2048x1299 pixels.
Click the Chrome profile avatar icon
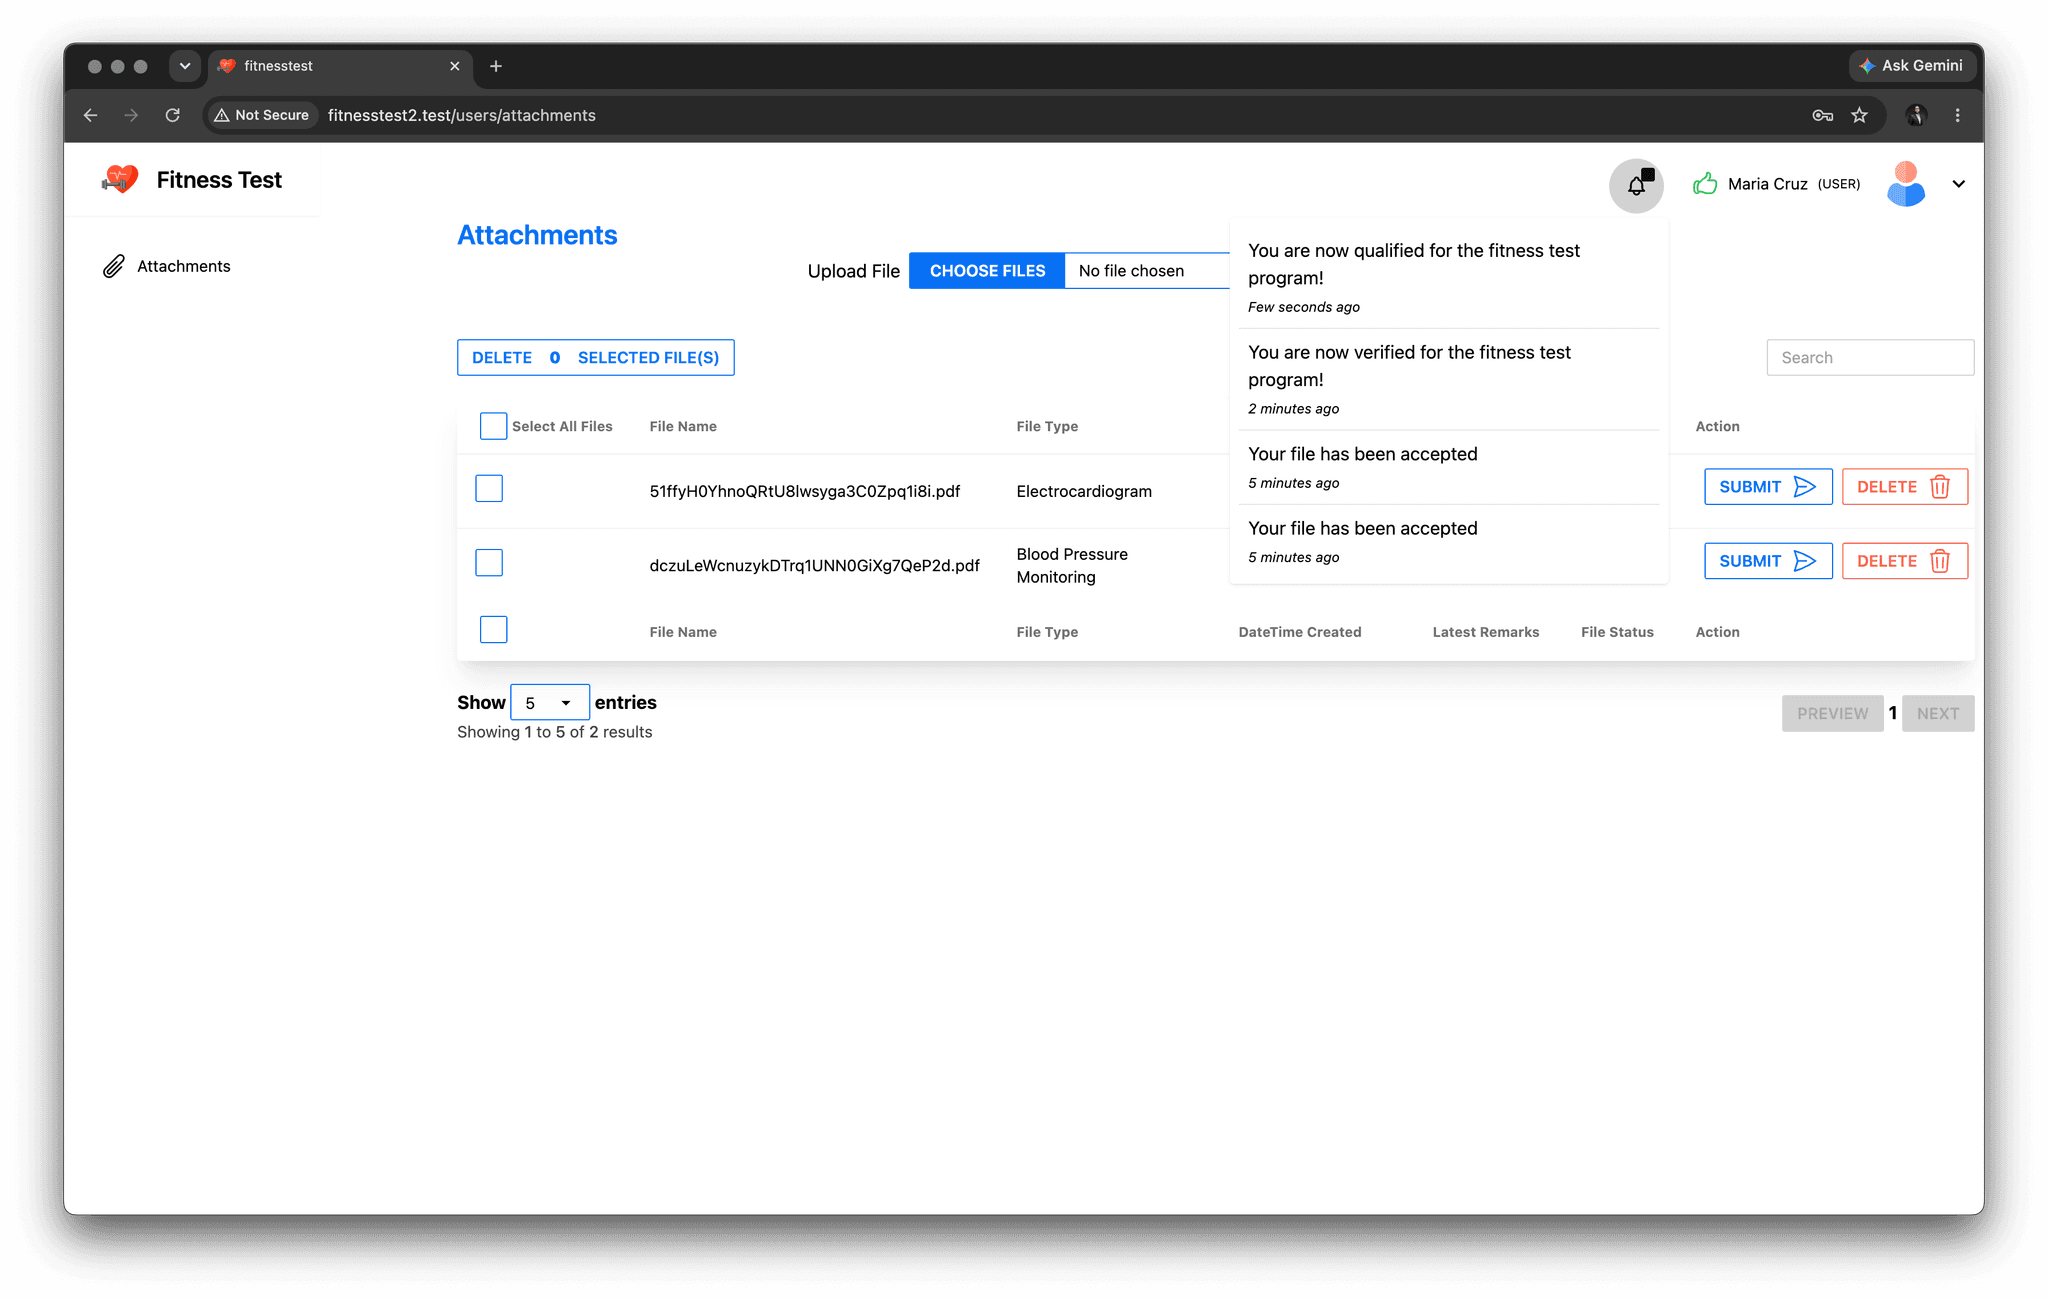[1916, 115]
